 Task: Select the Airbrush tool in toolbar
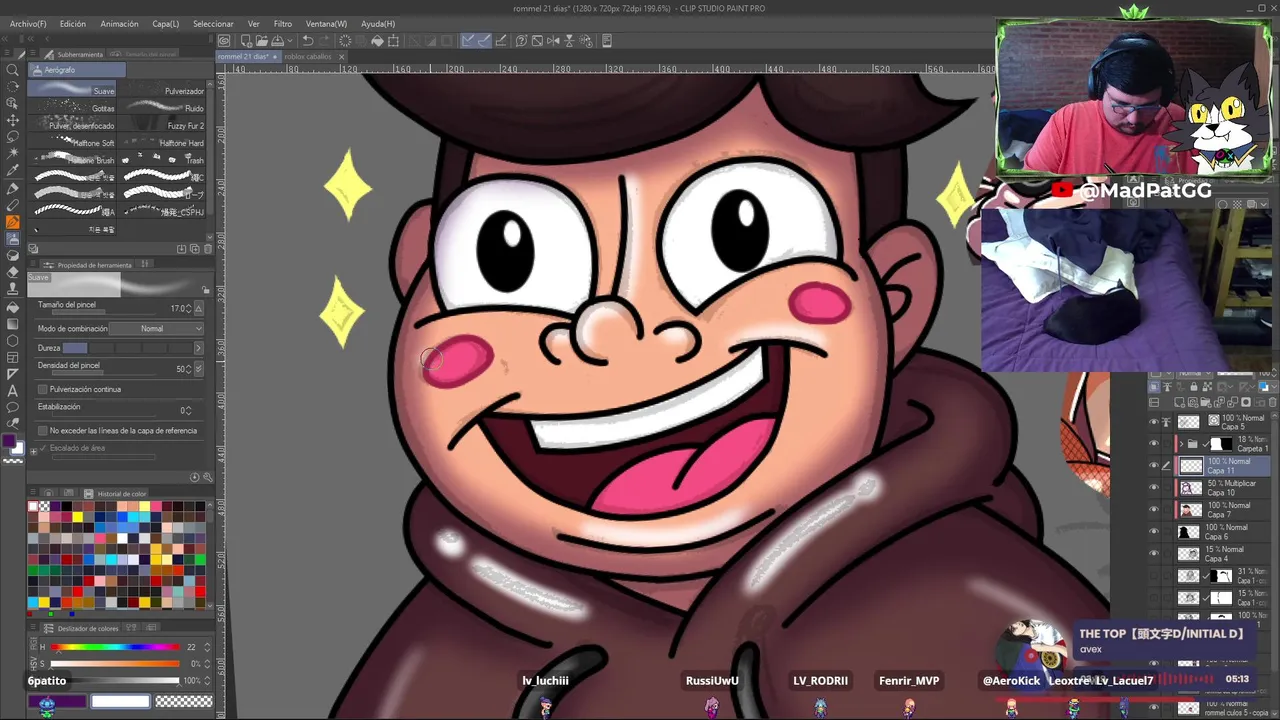(13, 239)
